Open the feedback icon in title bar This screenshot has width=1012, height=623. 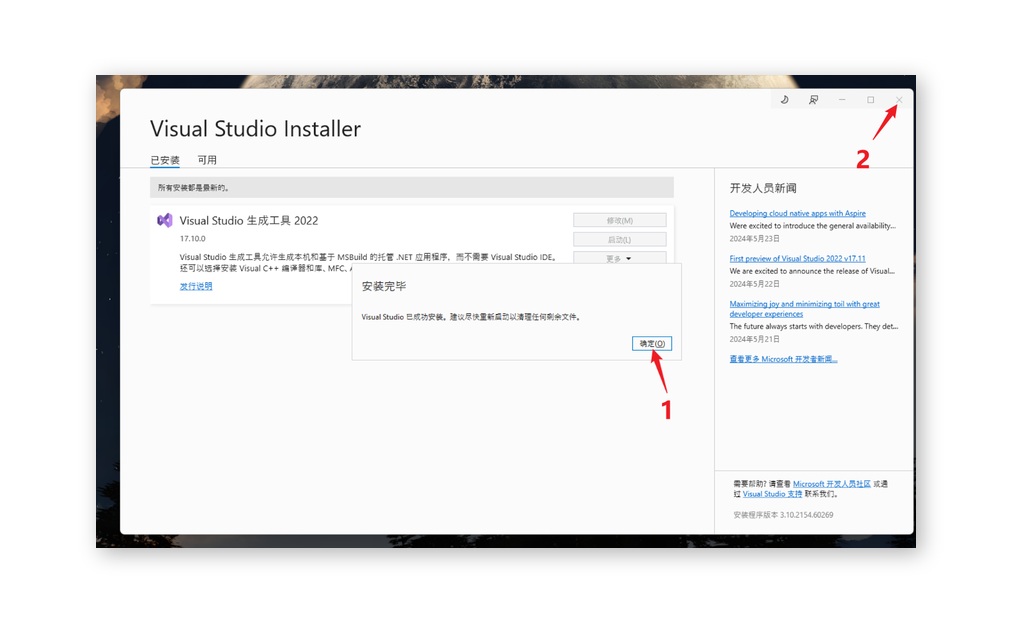[x=813, y=100]
